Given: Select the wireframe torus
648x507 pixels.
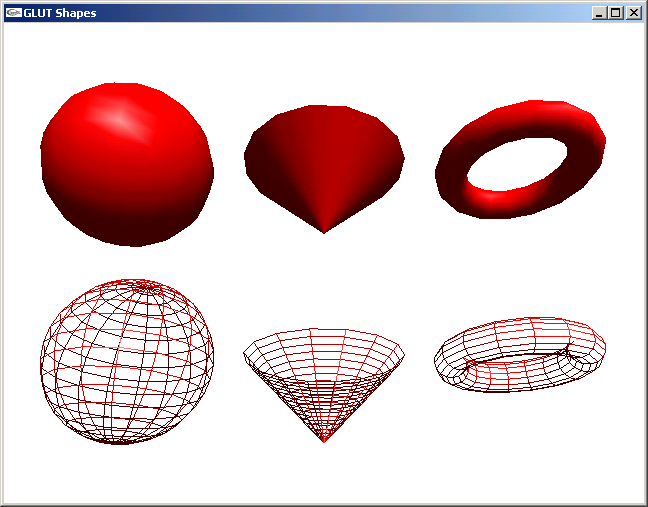Looking at the screenshot, I should point(520,355).
